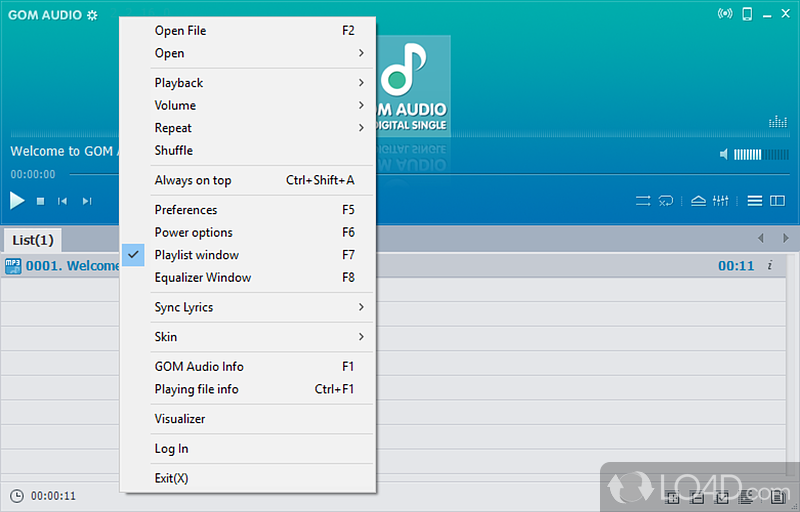Click the mobile device icon in the title bar
Image resolution: width=800 pixels, height=512 pixels.
pos(747,14)
